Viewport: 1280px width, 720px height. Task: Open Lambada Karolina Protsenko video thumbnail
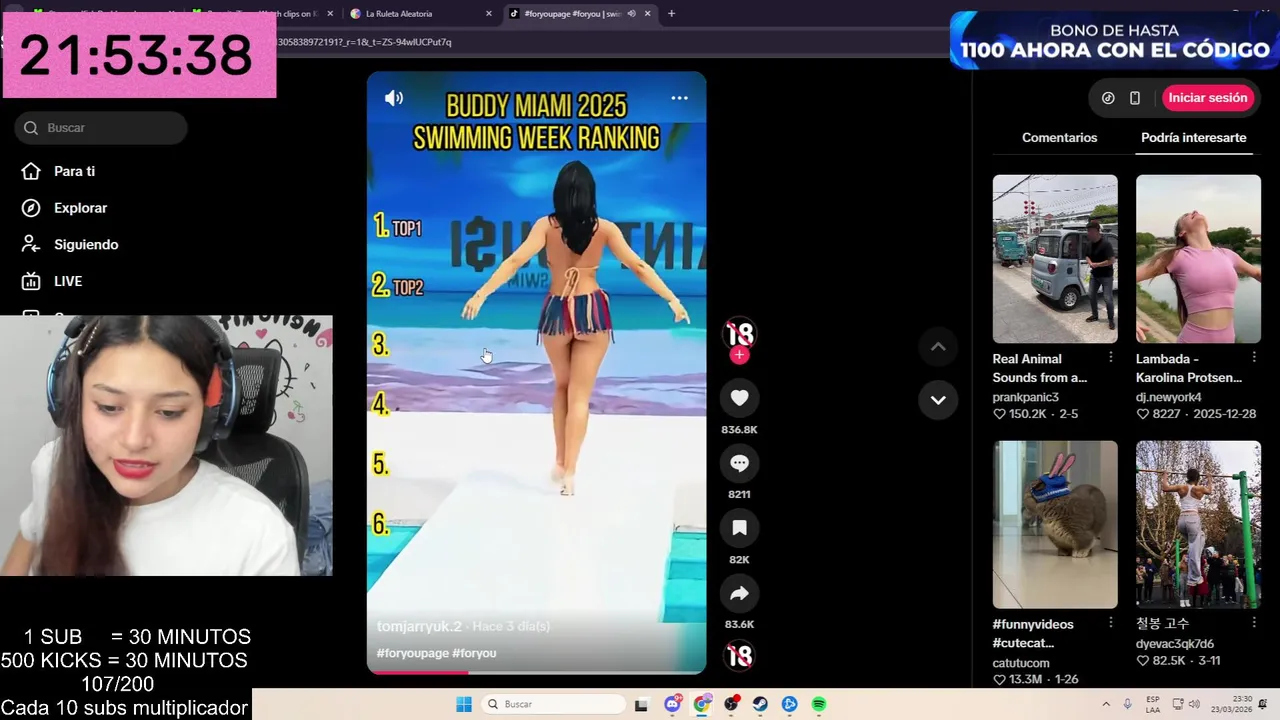tap(1198, 259)
